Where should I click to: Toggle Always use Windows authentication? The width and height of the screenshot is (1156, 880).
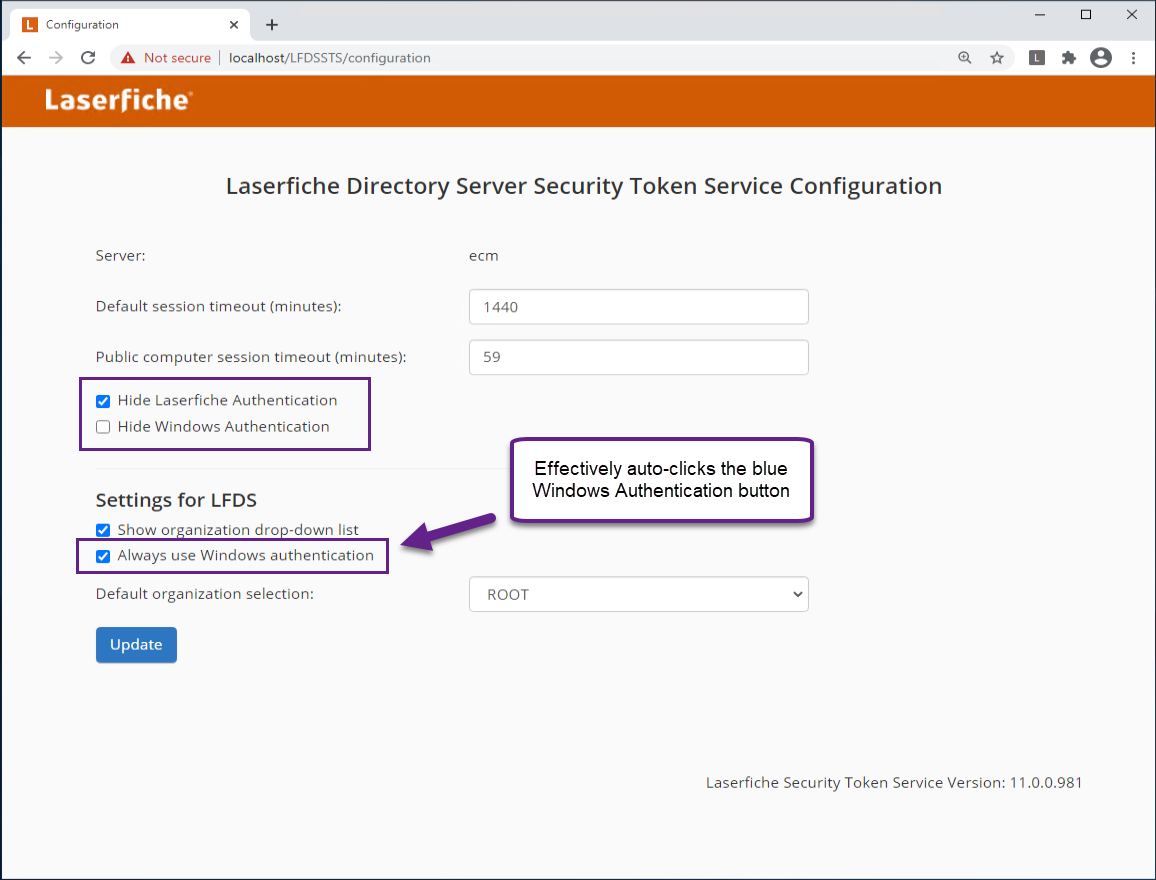103,556
